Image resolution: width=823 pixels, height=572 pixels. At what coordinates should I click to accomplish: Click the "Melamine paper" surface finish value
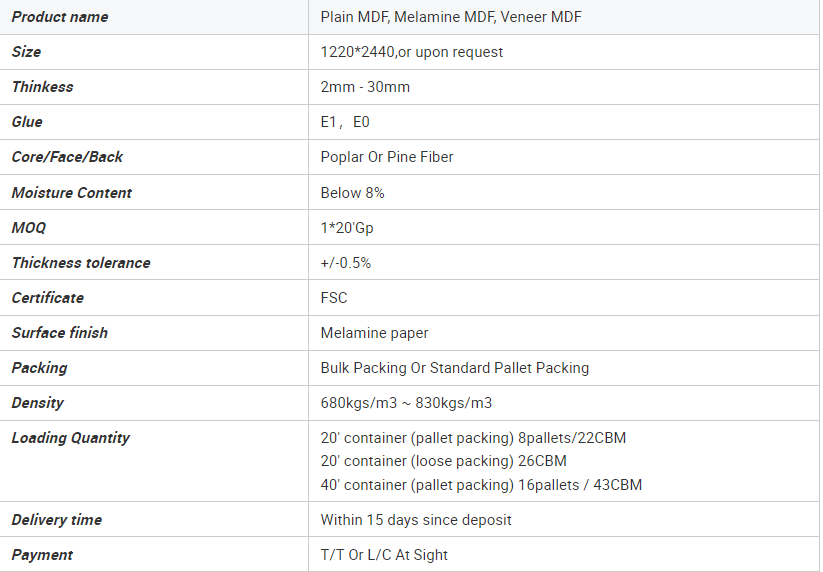tap(374, 333)
